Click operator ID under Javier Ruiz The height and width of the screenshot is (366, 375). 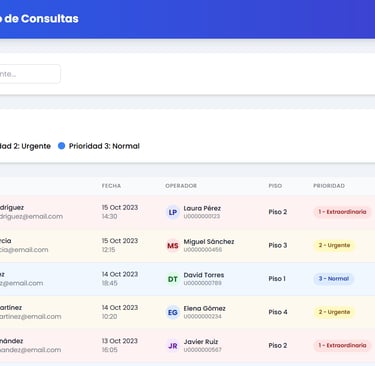[x=202, y=350]
